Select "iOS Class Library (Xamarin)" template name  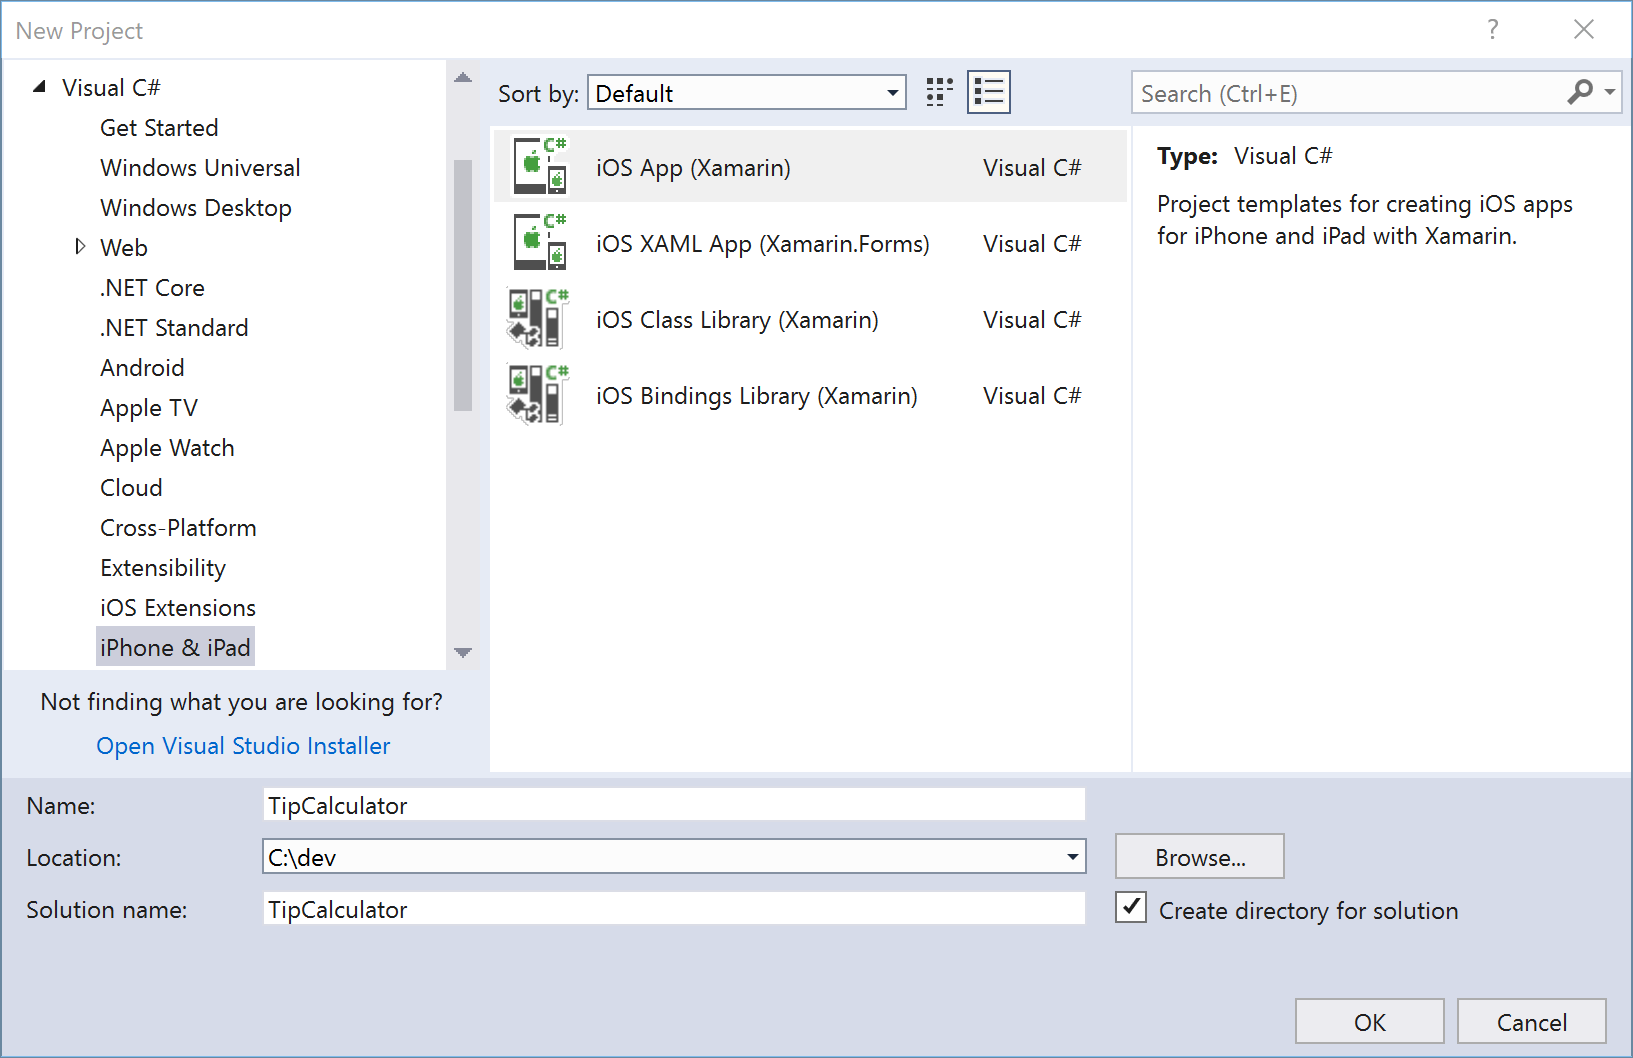point(737,320)
